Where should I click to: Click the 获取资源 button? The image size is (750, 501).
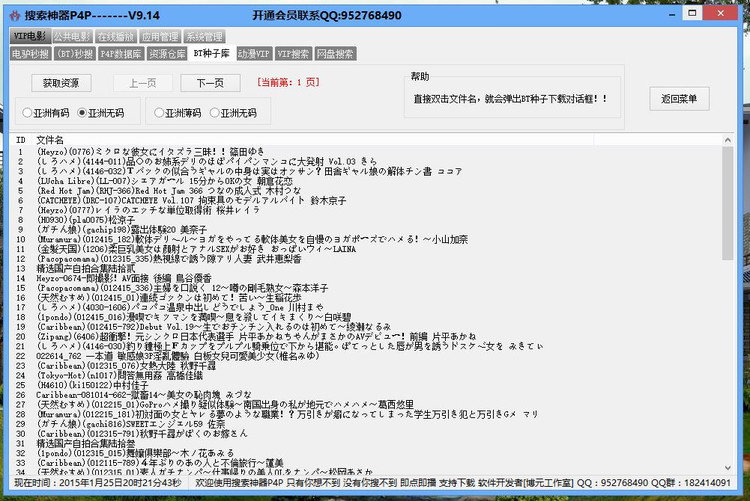[x=61, y=83]
